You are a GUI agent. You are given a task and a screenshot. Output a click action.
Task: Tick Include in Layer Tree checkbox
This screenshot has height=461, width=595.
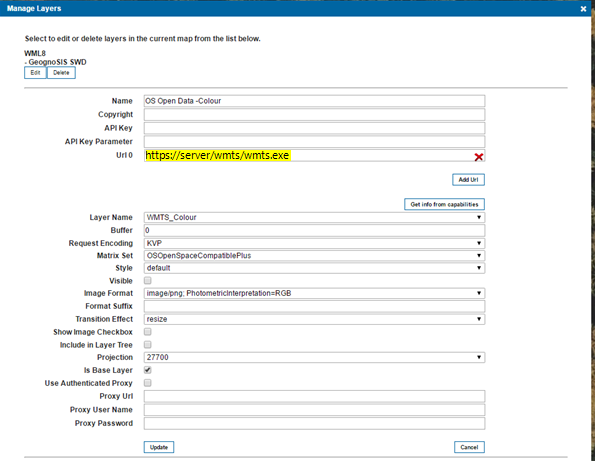(148, 345)
